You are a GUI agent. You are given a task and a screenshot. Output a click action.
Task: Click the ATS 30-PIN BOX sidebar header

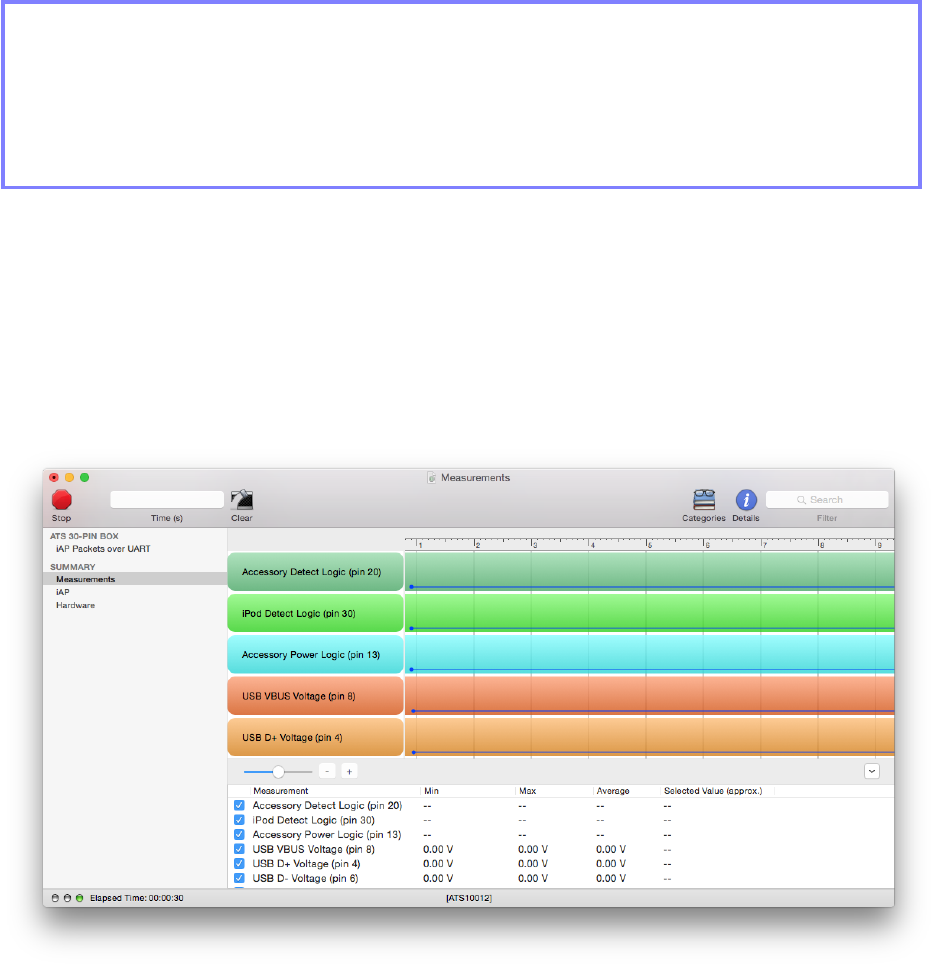(84, 536)
